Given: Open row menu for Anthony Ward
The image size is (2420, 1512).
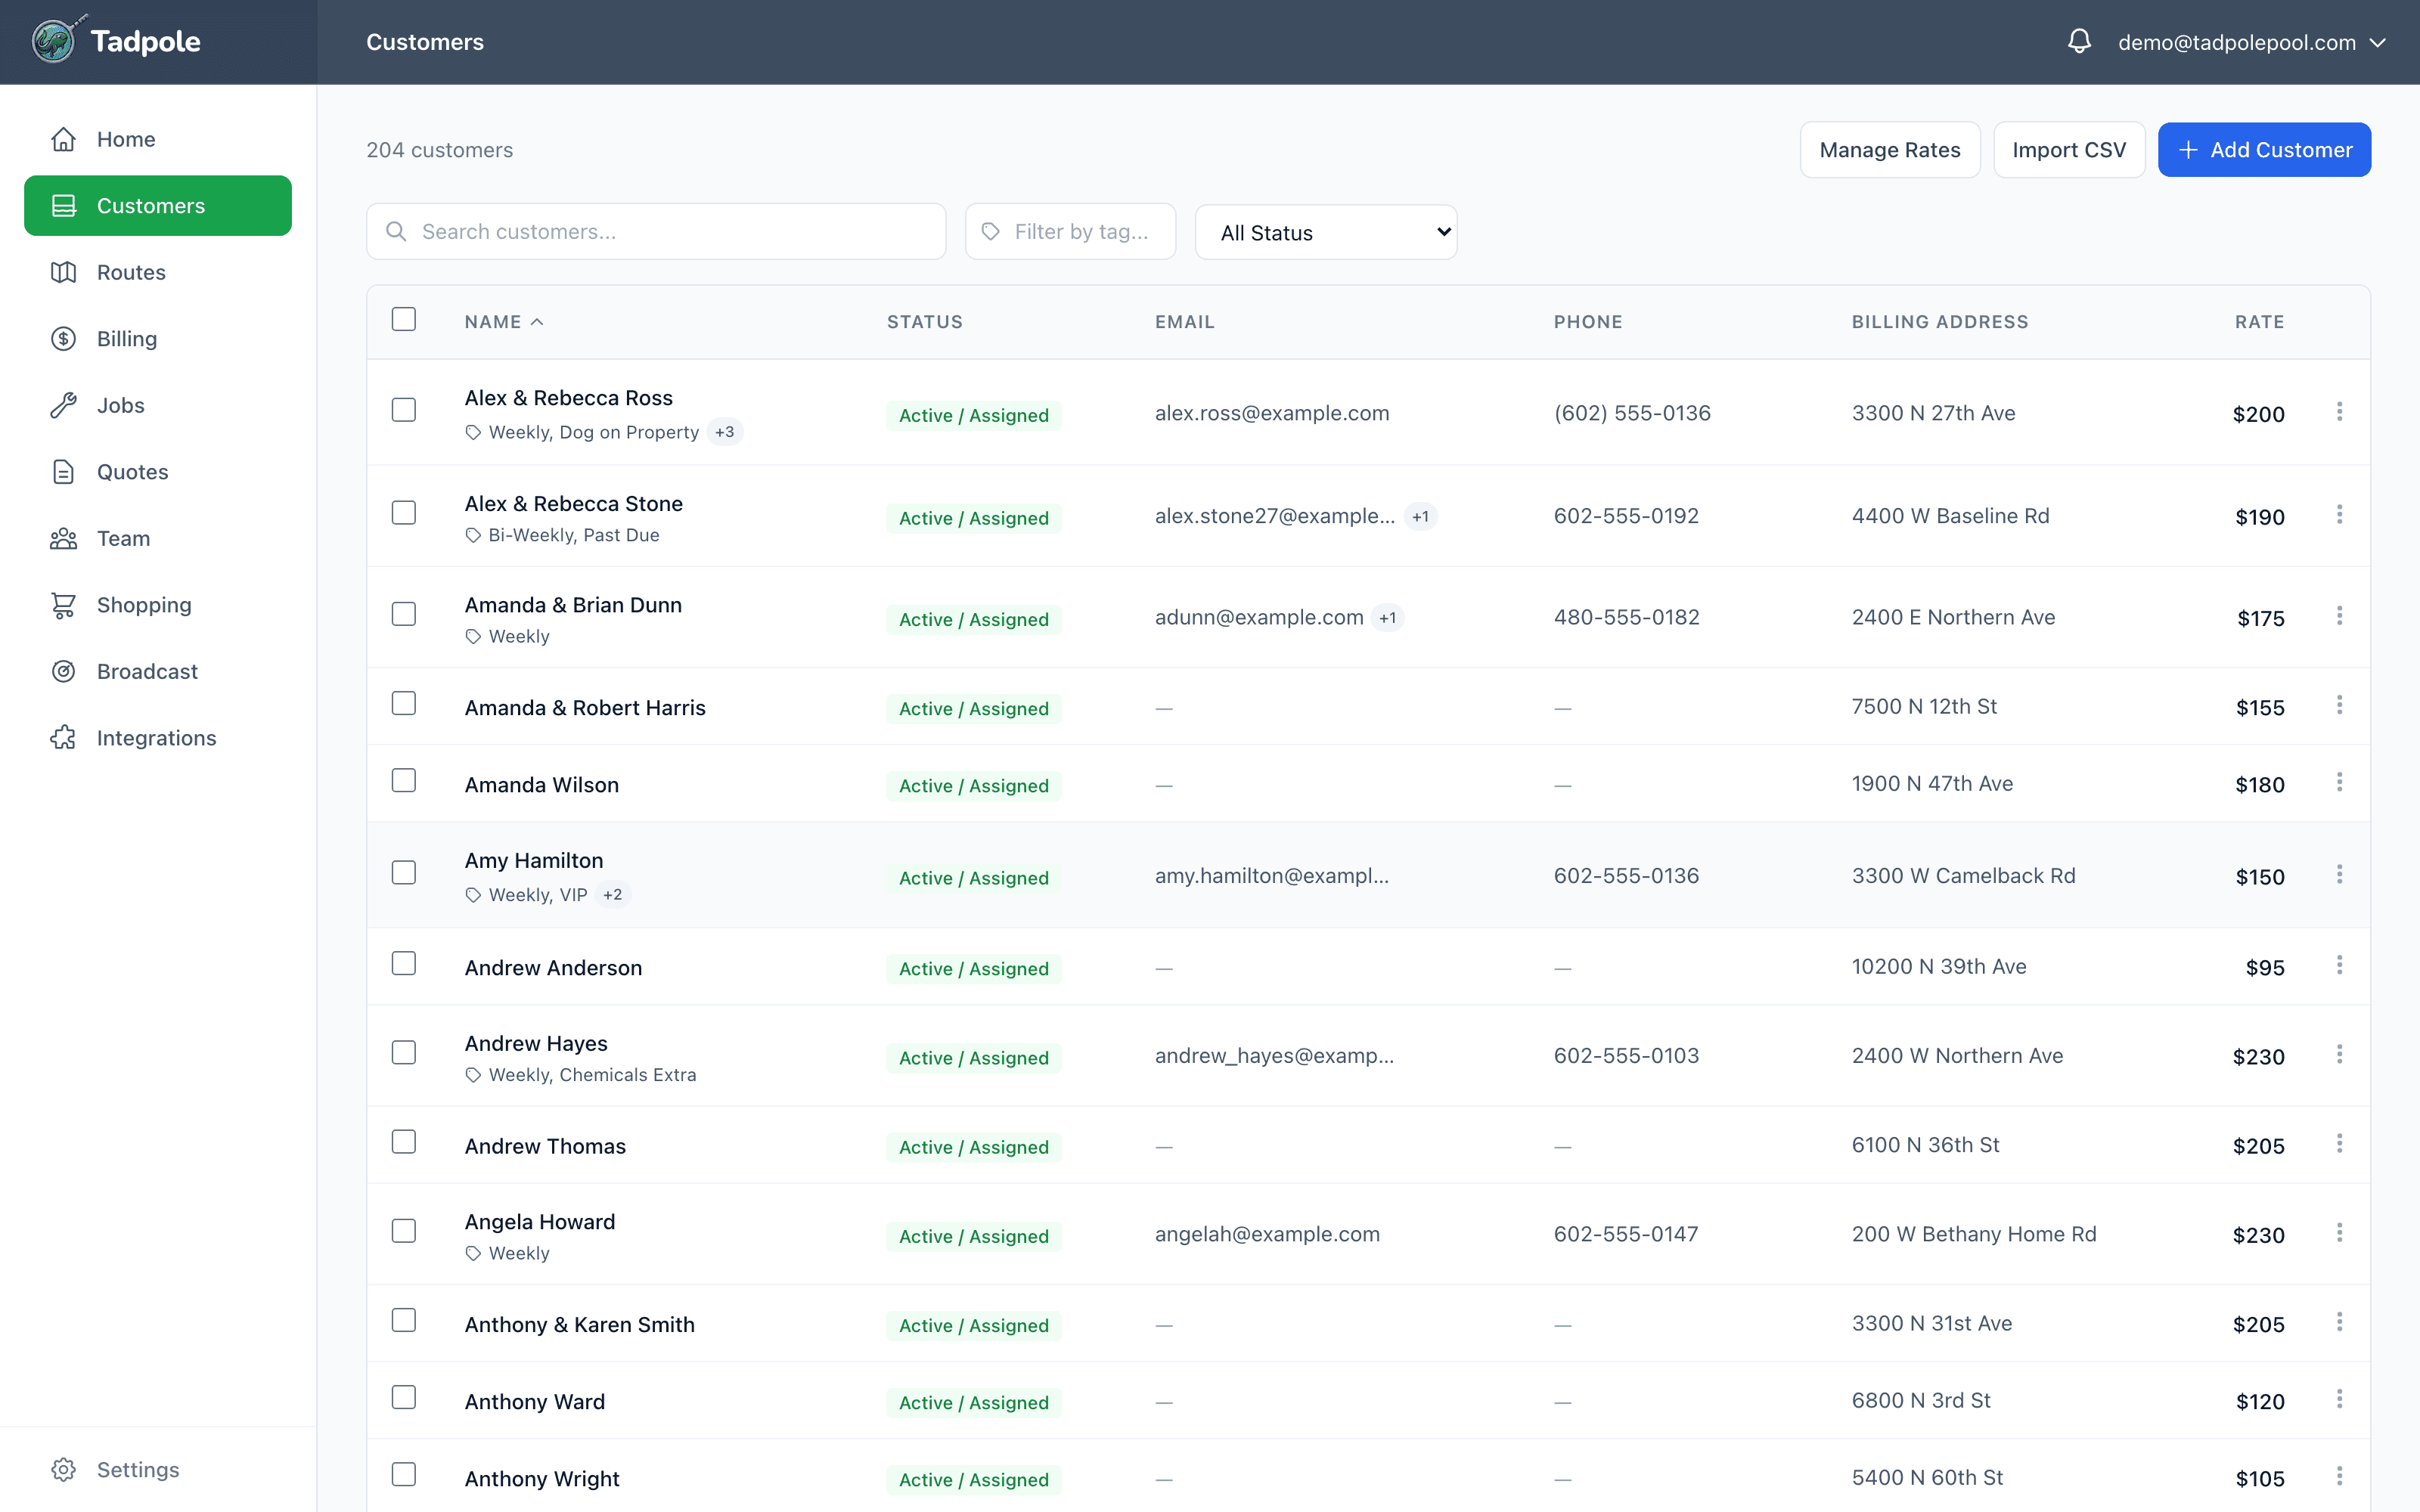Looking at the screenshot, I should tap(2339, 1400).
